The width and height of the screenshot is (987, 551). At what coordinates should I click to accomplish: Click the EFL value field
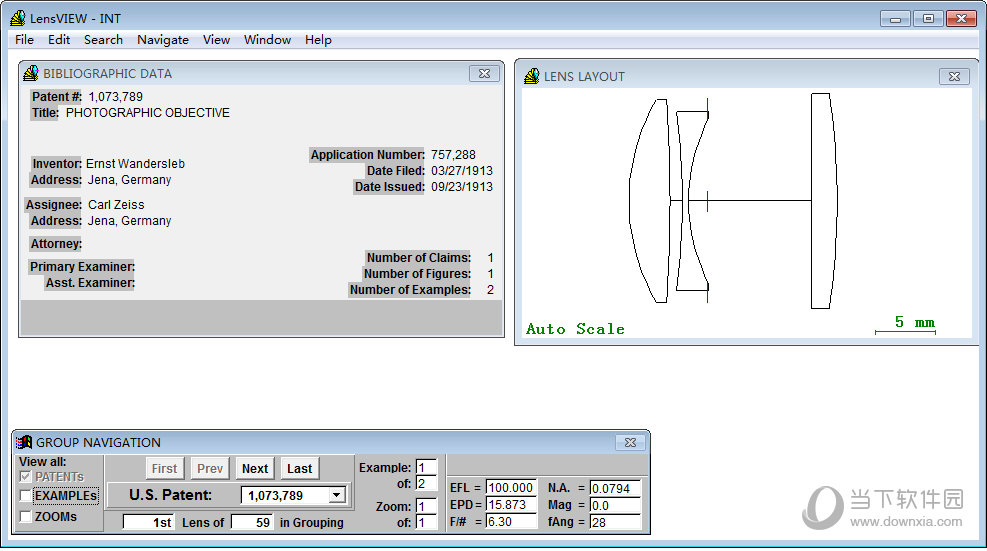510,487
